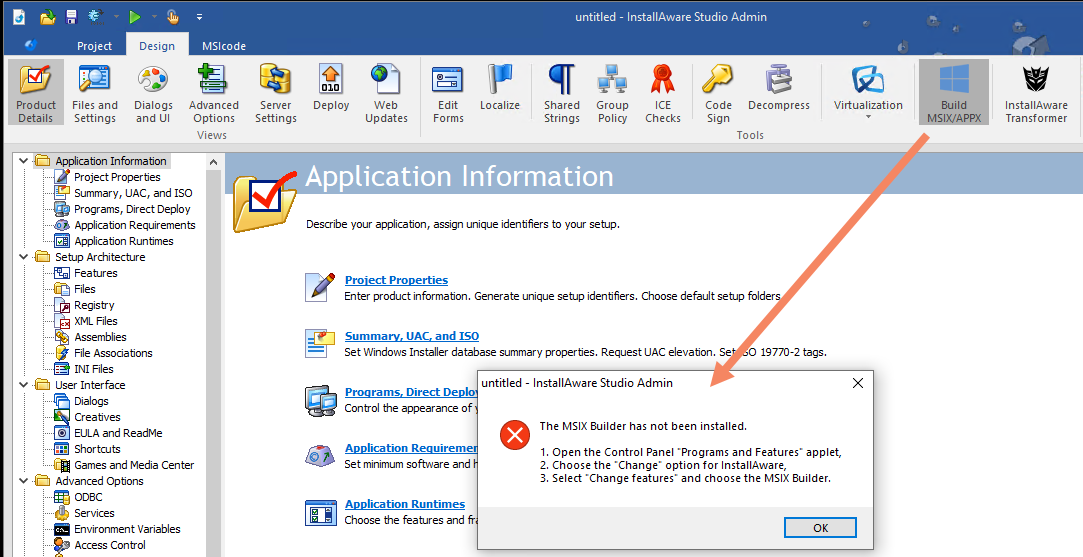1083x557 pixels.
Task: Select ODBC in the tree
Action: pos(88,497)
